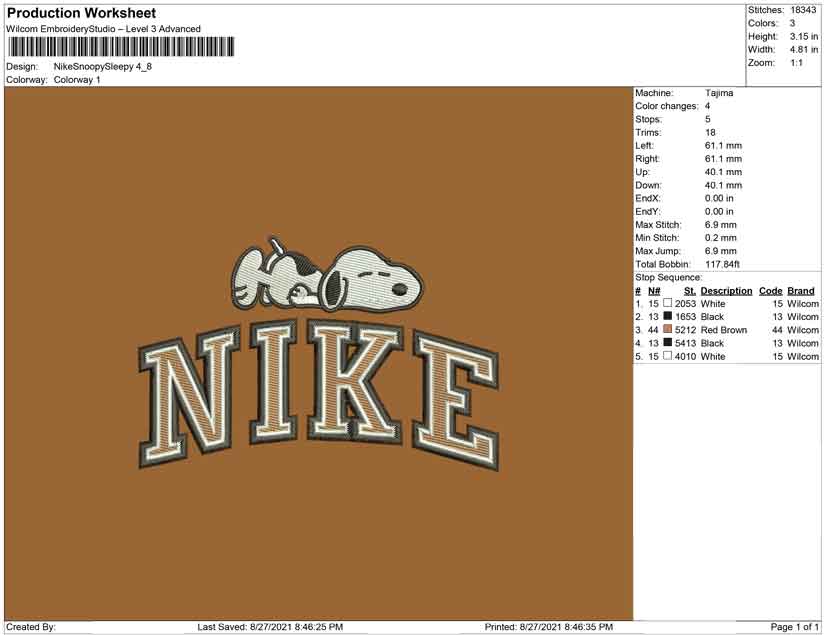Select design name NikeSnoopySleepy 4_8
Viewport: 825px width, 635px height.
pyautogui.click(x=103, y=66)
